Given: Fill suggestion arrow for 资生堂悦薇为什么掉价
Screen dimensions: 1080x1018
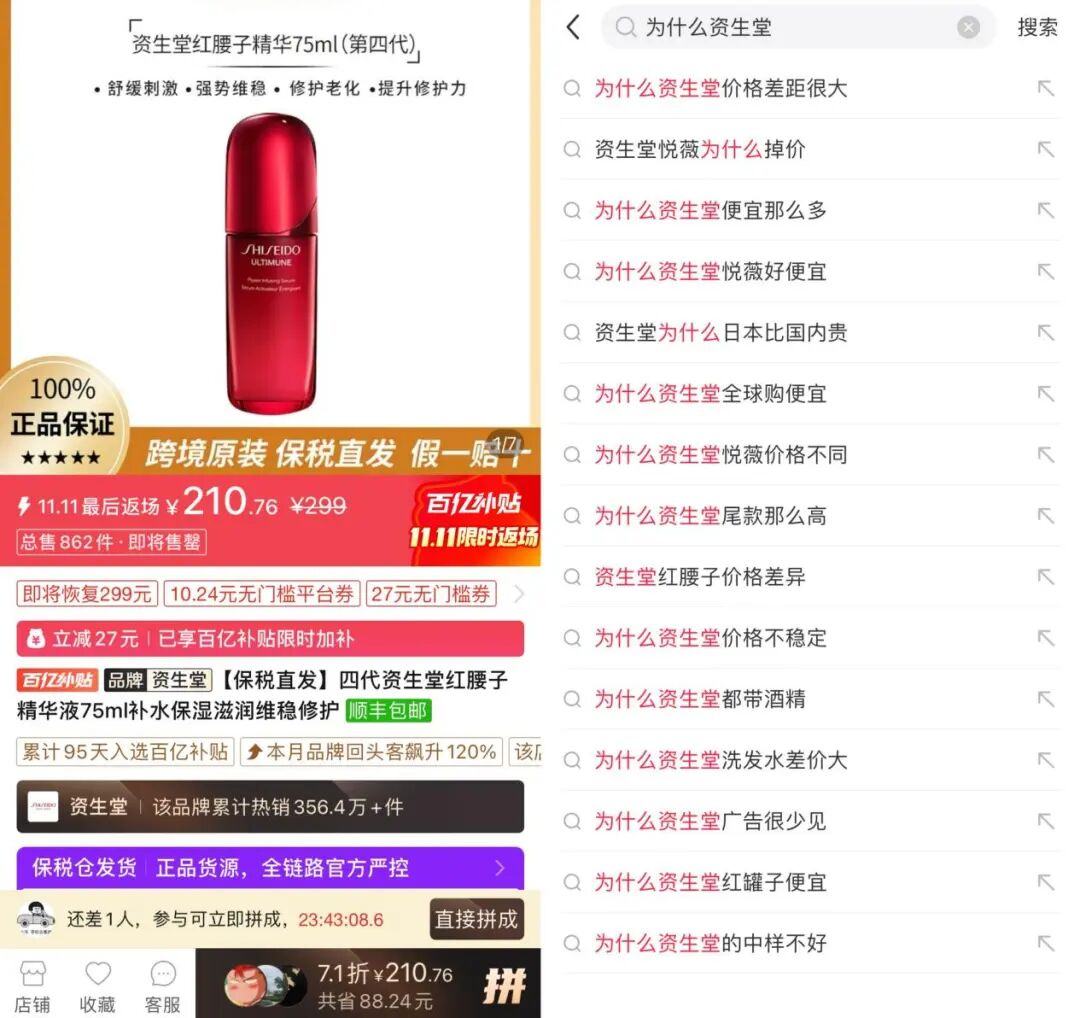Looking at the screenshot, I should point(1046,149).
